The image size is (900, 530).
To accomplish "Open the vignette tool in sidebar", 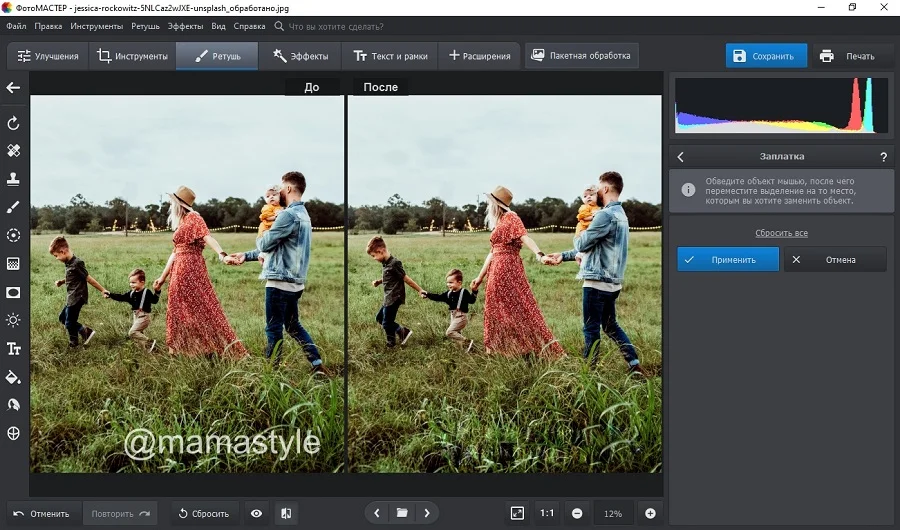I will 14,292.
